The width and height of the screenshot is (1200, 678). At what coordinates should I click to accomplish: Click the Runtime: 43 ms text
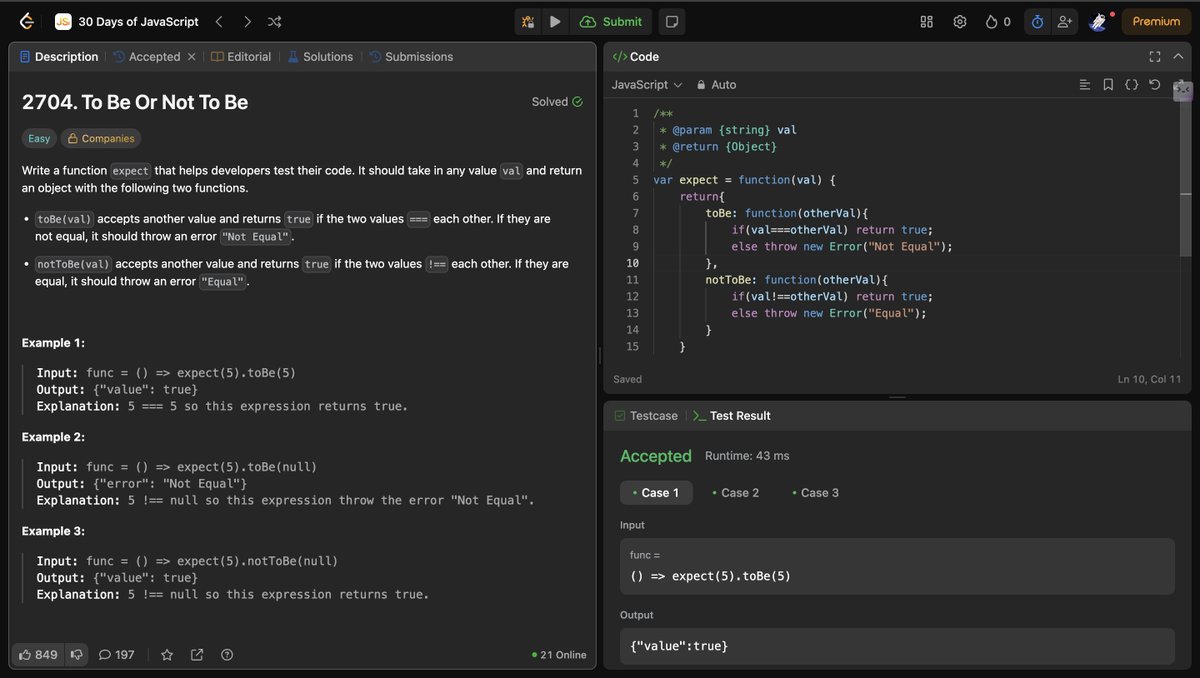[x=747, y=456]
